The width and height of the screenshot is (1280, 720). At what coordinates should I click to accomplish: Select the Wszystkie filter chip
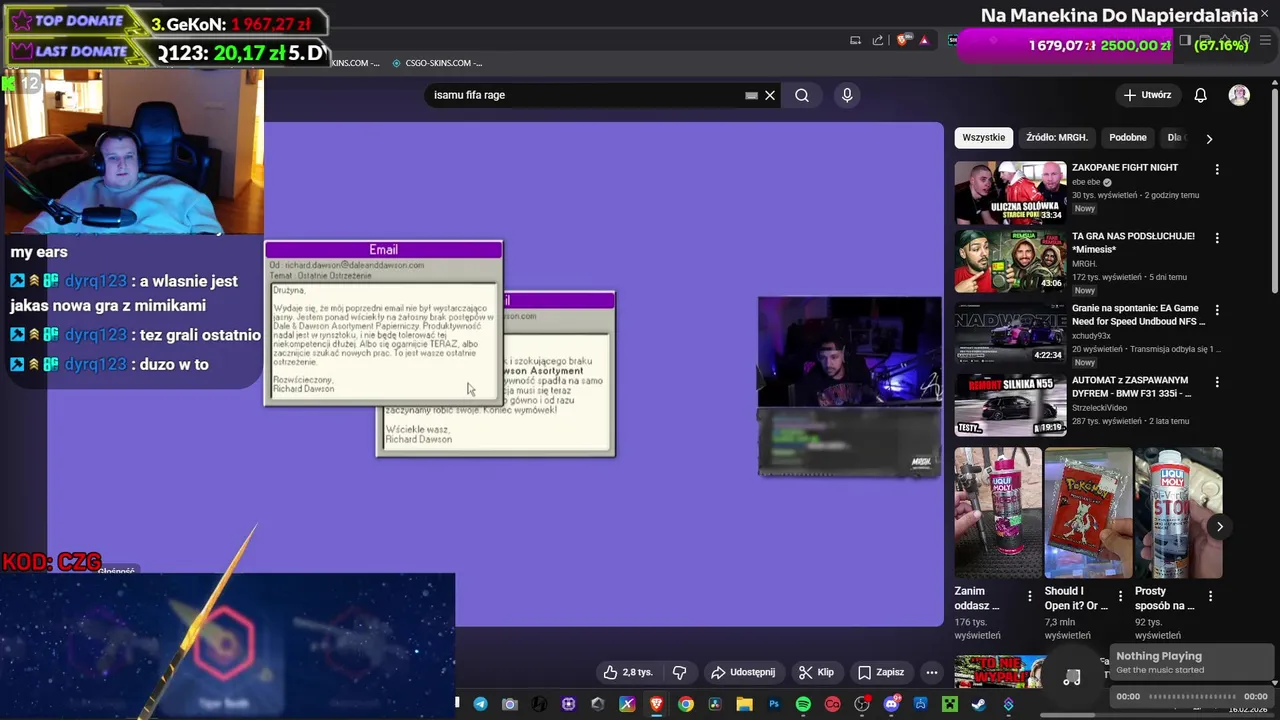tap(984, 138)
